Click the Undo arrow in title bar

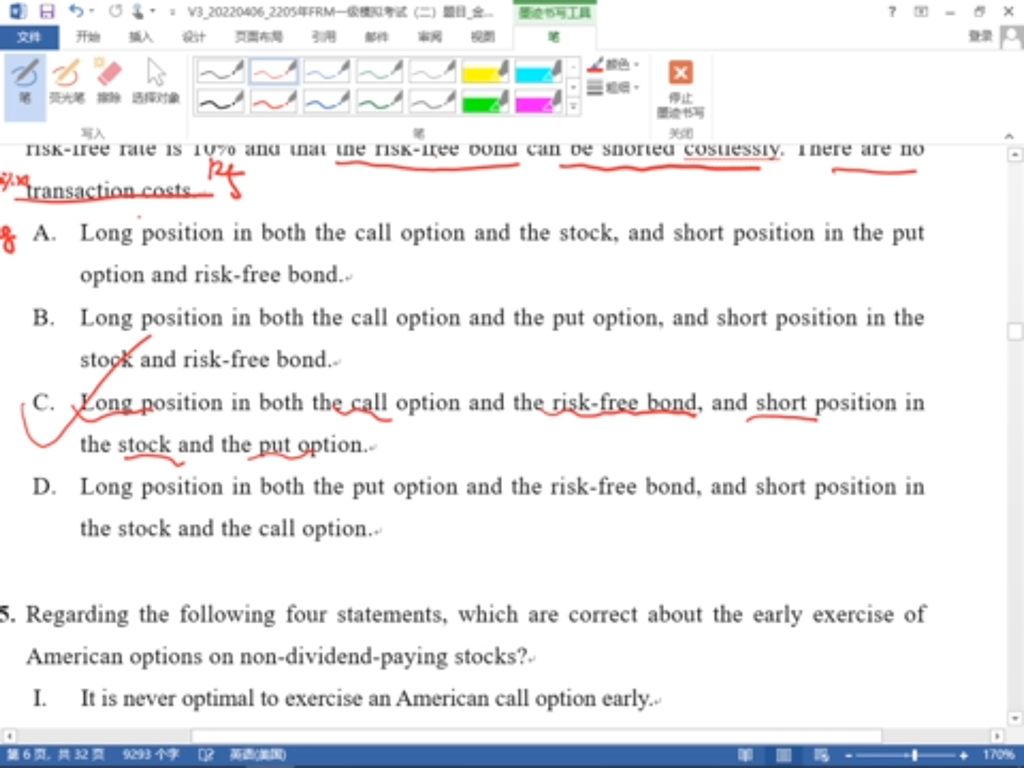tap(77, 12)
